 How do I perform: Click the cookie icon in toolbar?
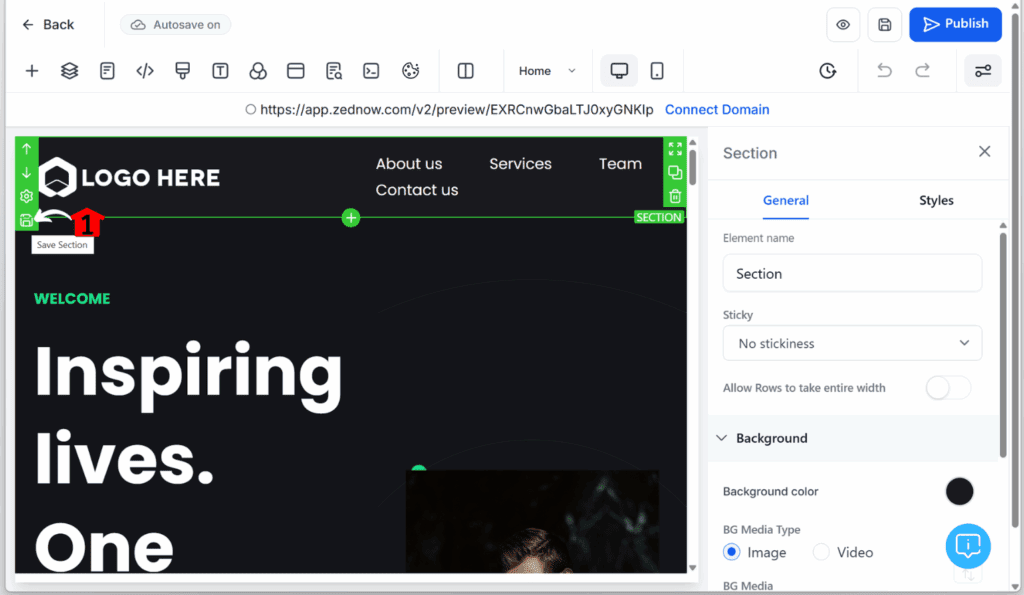pyautogui.click(x=410, y=71)
